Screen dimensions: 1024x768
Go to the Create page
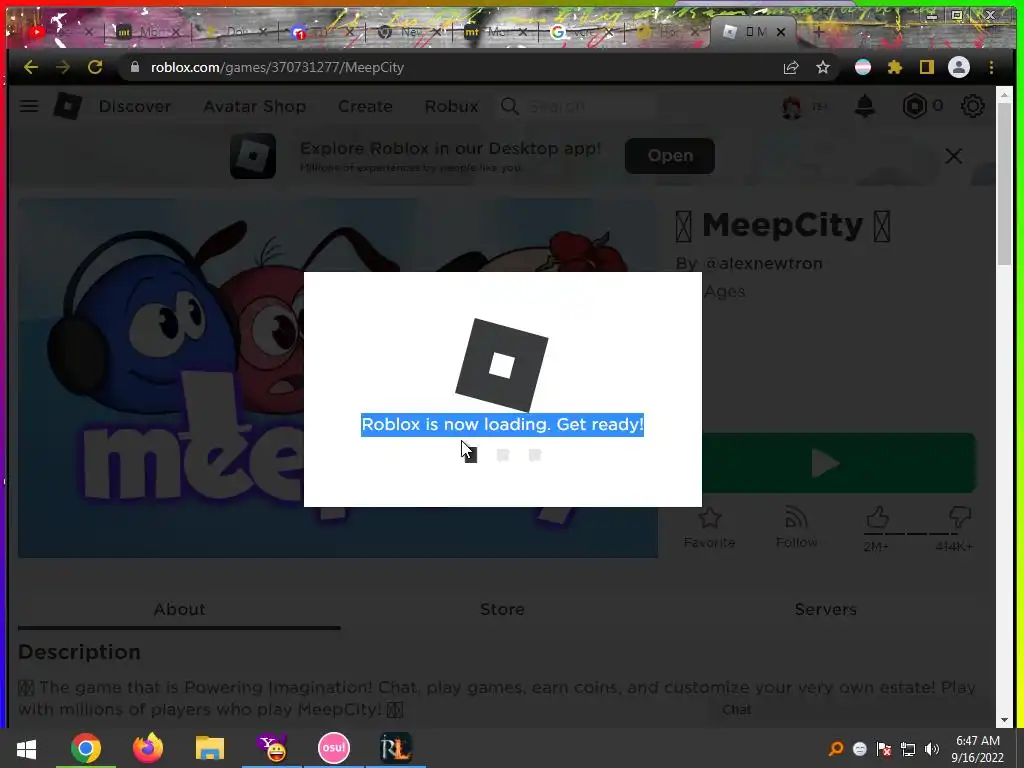(x=365, y=106)
